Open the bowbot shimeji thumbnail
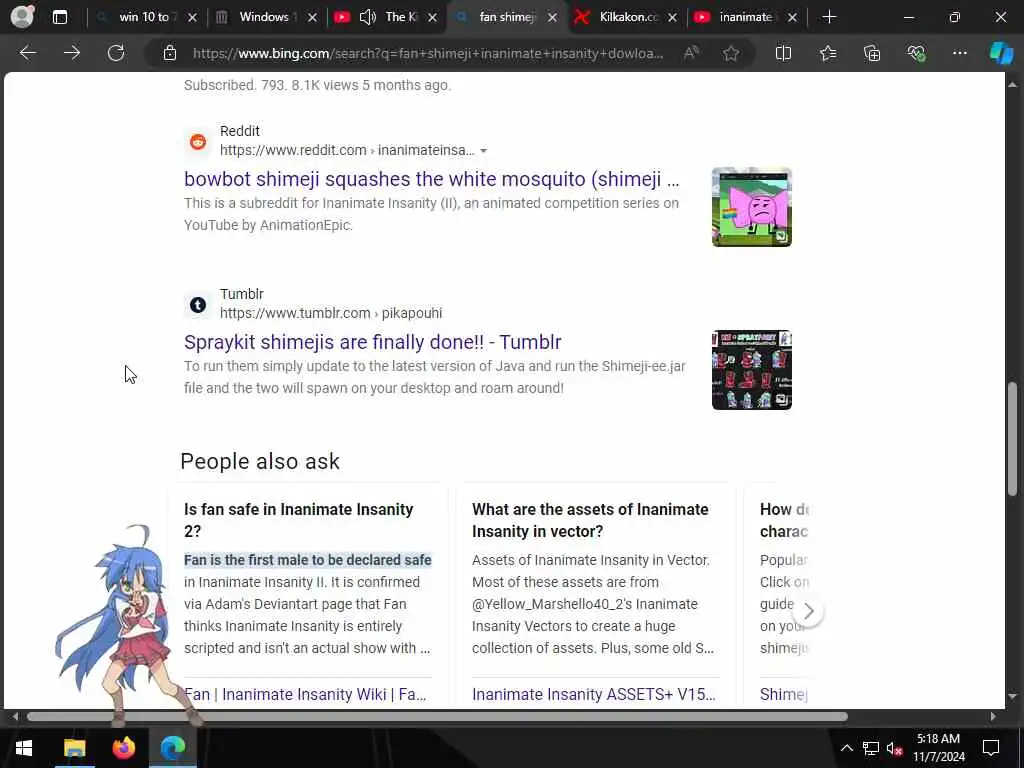The width and height of the screenshot is (1024, 768). 752,207
